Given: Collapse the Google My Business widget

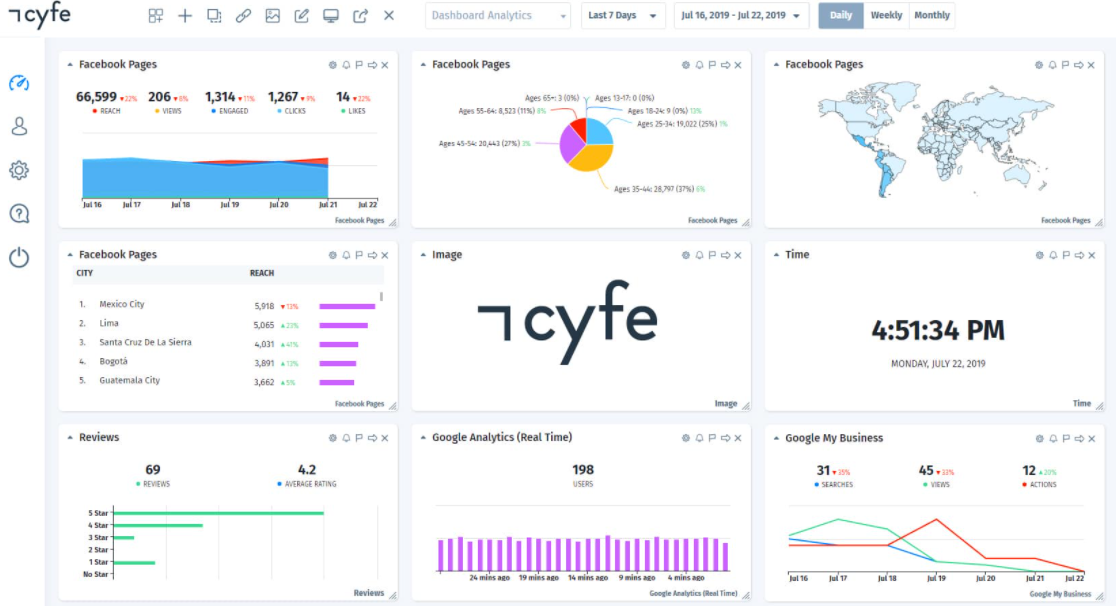Looking at the screenshot, I should tap(776, 438).
